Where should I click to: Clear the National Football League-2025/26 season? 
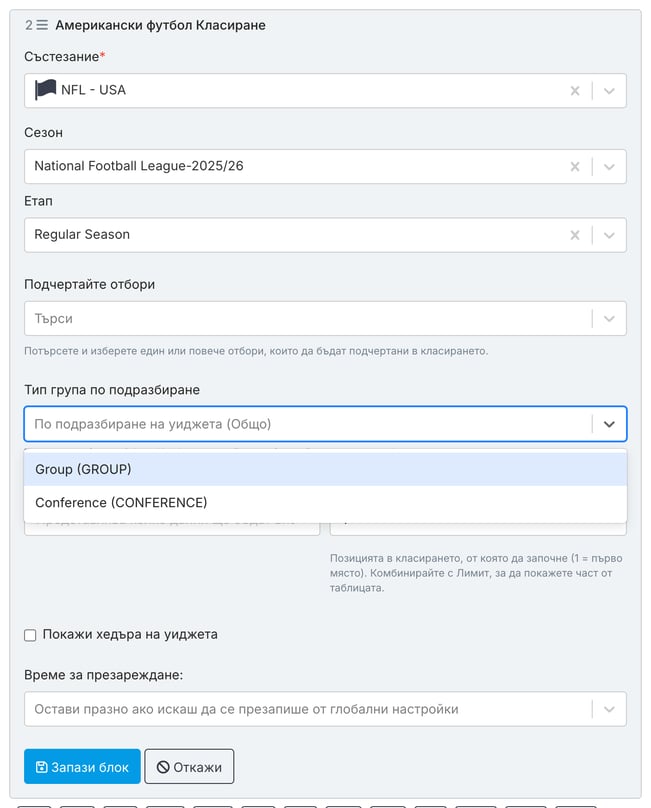click(x=575, y=166)
